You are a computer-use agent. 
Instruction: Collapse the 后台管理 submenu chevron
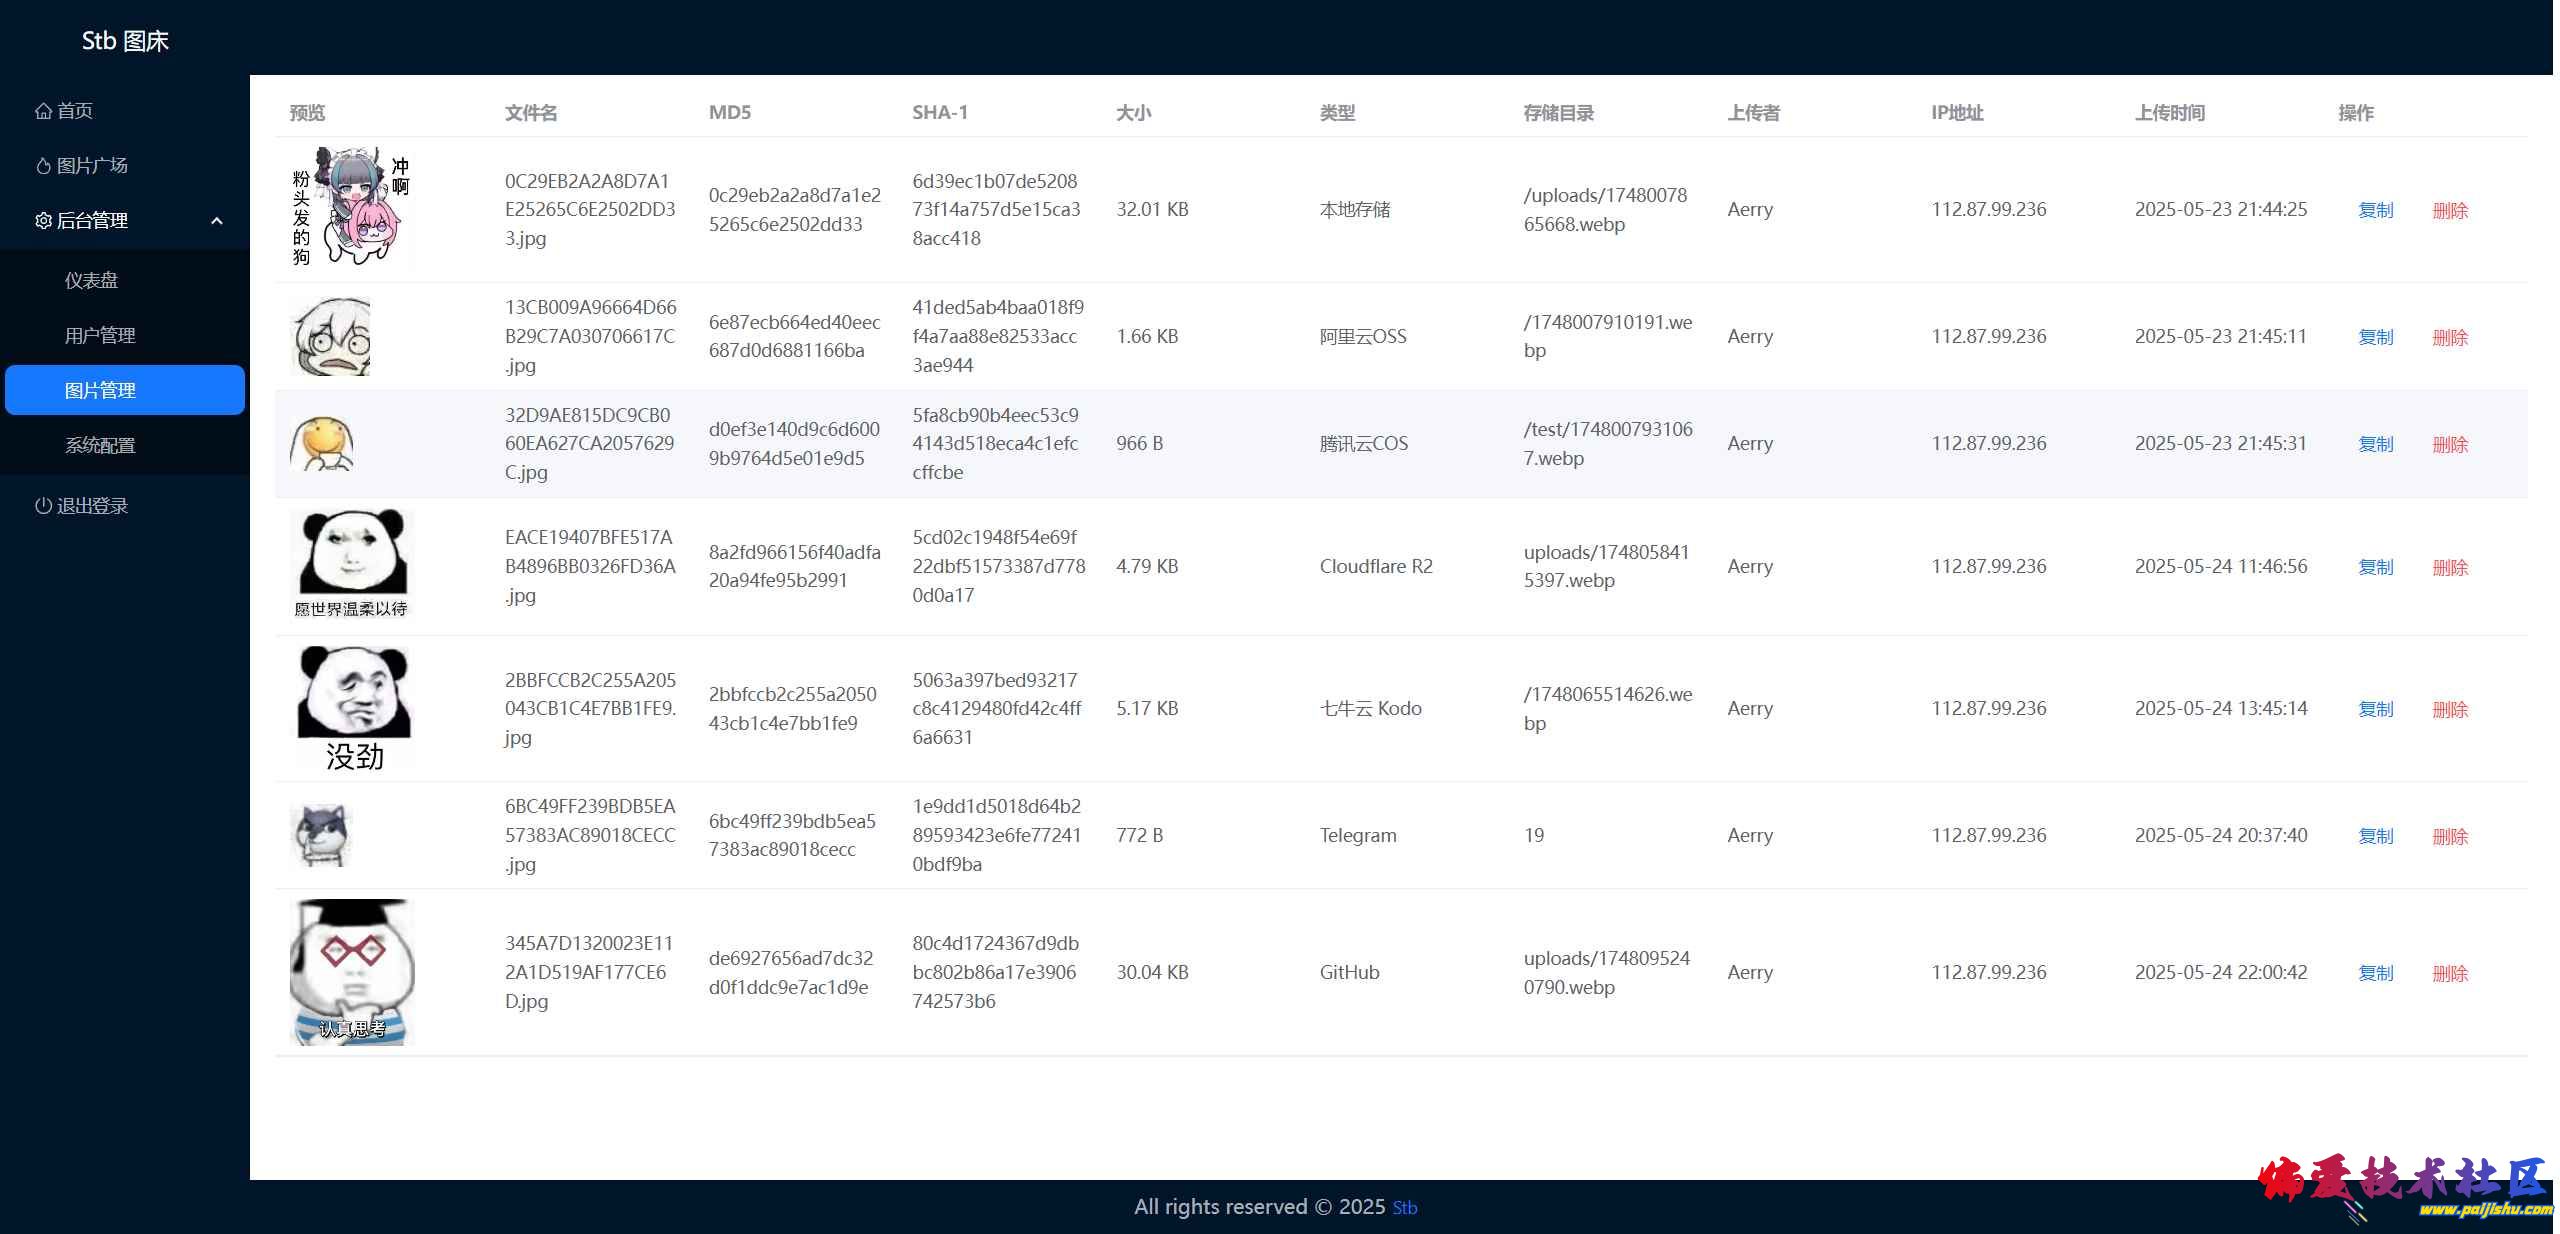point(217,221)
